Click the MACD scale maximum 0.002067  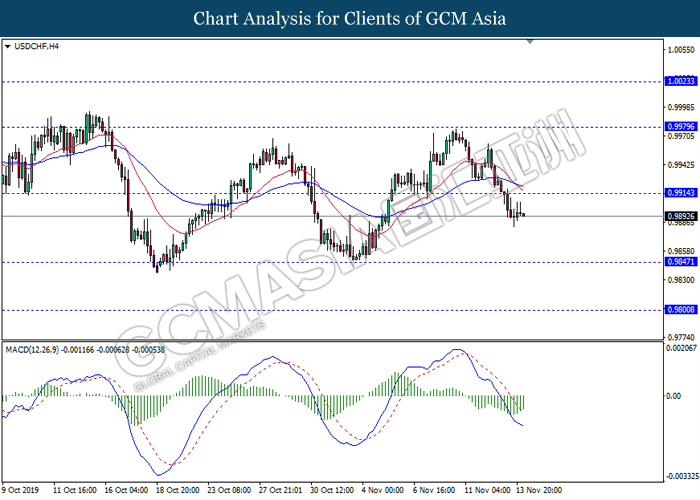click(x=681, y=348)
